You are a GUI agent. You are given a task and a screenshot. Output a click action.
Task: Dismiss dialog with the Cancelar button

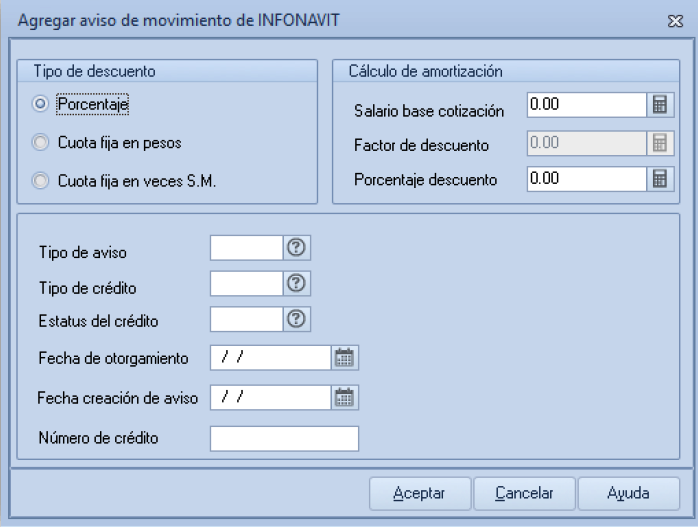click(524, 494)
